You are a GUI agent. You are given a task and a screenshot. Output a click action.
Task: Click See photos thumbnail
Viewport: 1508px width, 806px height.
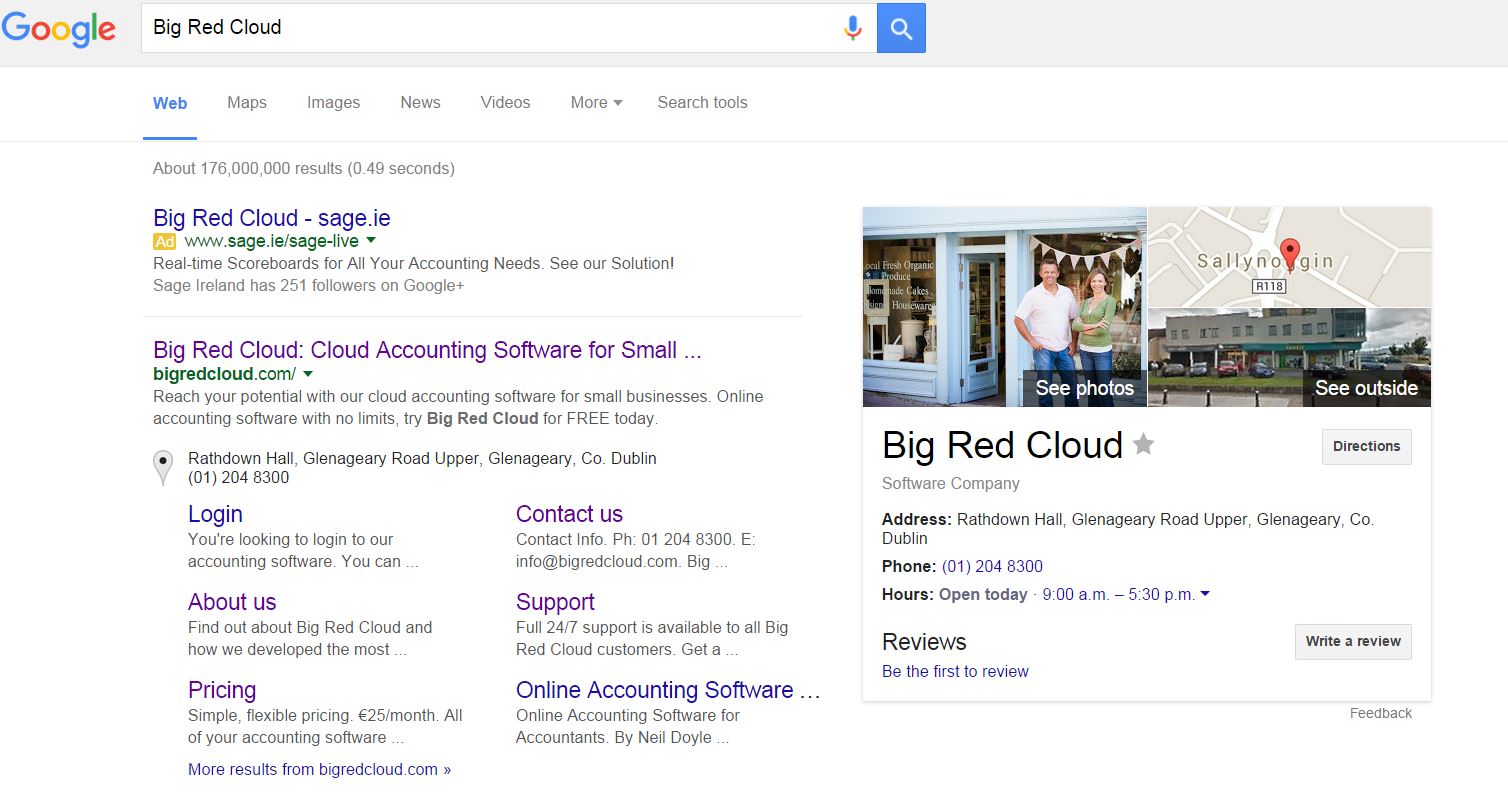click(1004, 307)
